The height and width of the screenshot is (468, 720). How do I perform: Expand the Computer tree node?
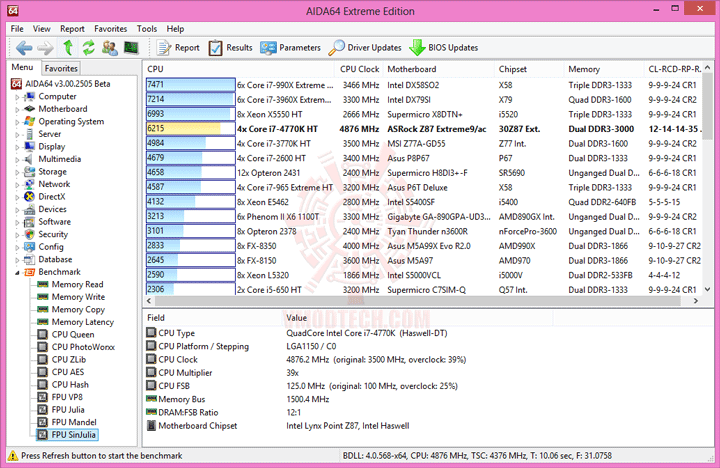click(17, 97)
